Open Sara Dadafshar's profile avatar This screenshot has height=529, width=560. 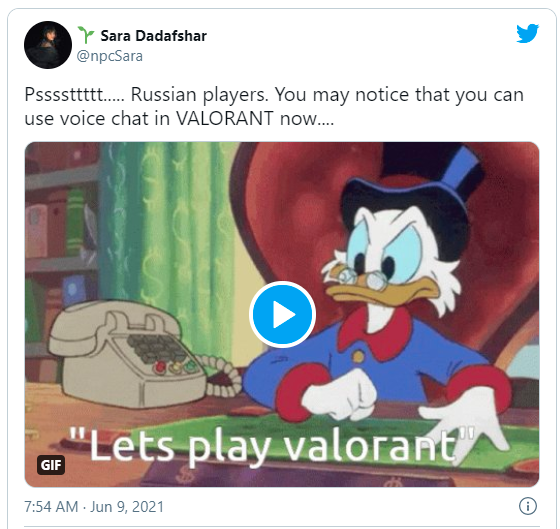48,45
